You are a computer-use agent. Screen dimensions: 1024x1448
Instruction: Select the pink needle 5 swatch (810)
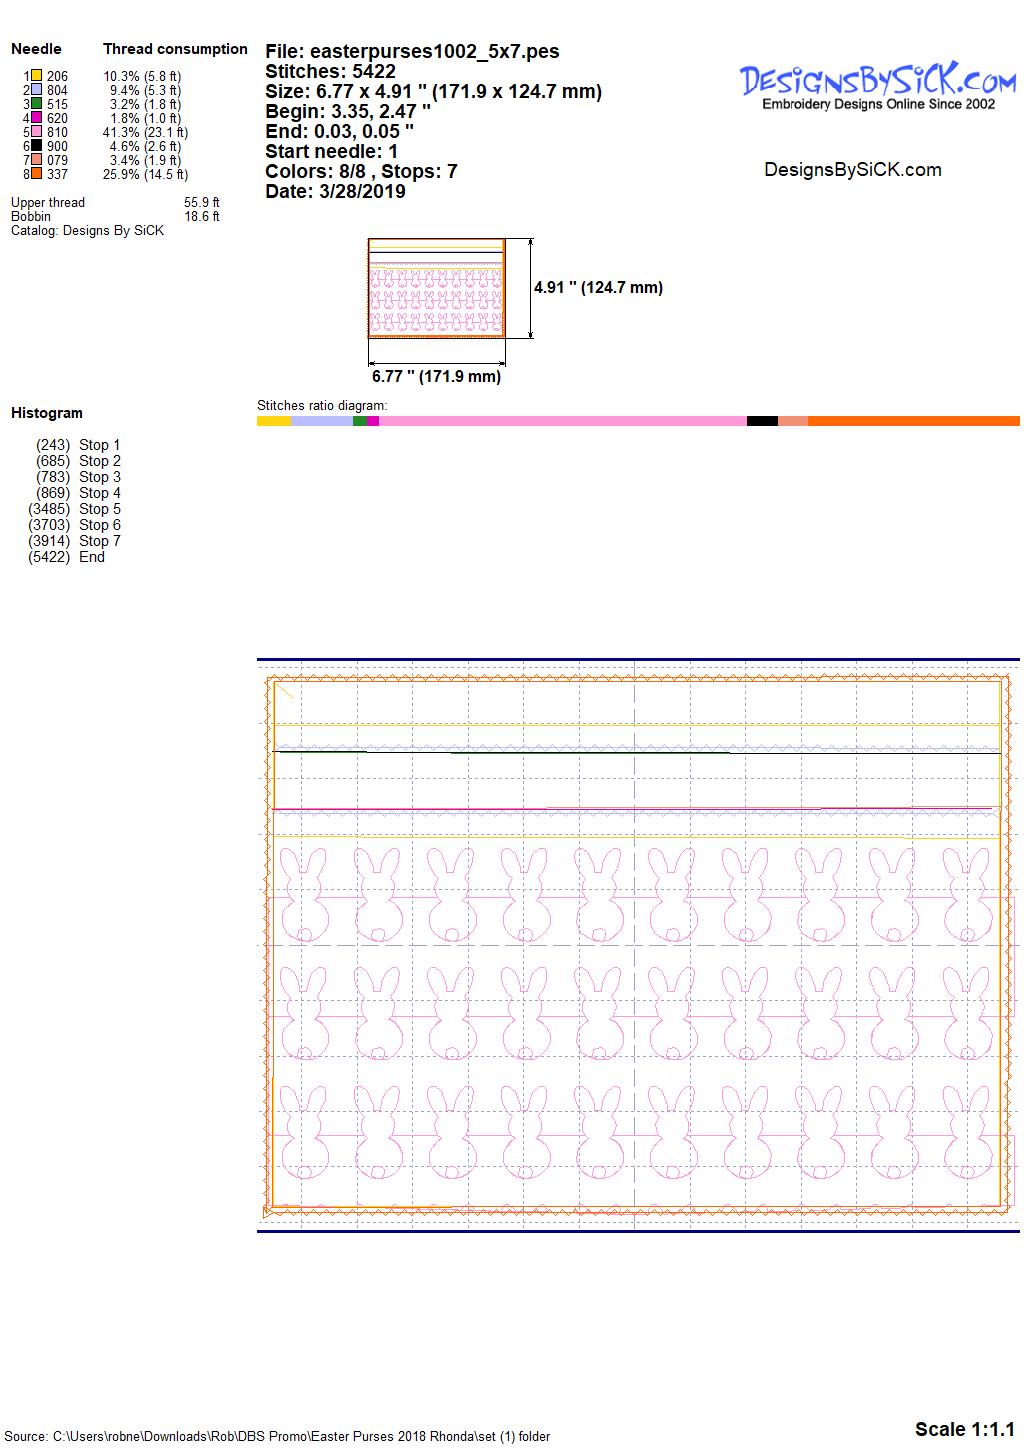36,131
